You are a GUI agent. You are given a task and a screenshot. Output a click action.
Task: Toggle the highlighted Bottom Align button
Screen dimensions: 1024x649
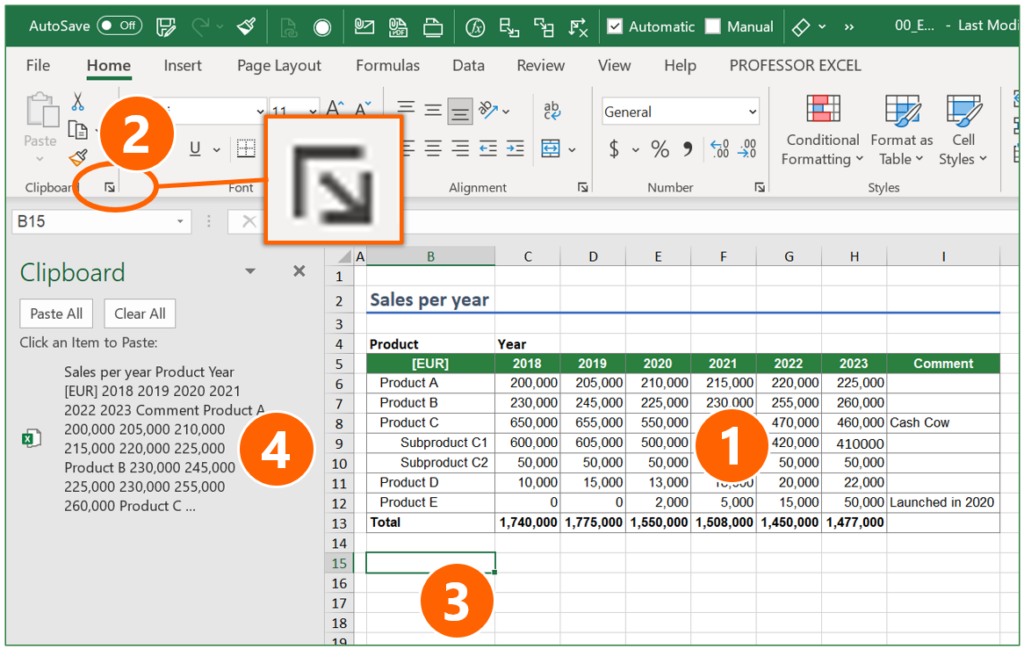(460, 112)
